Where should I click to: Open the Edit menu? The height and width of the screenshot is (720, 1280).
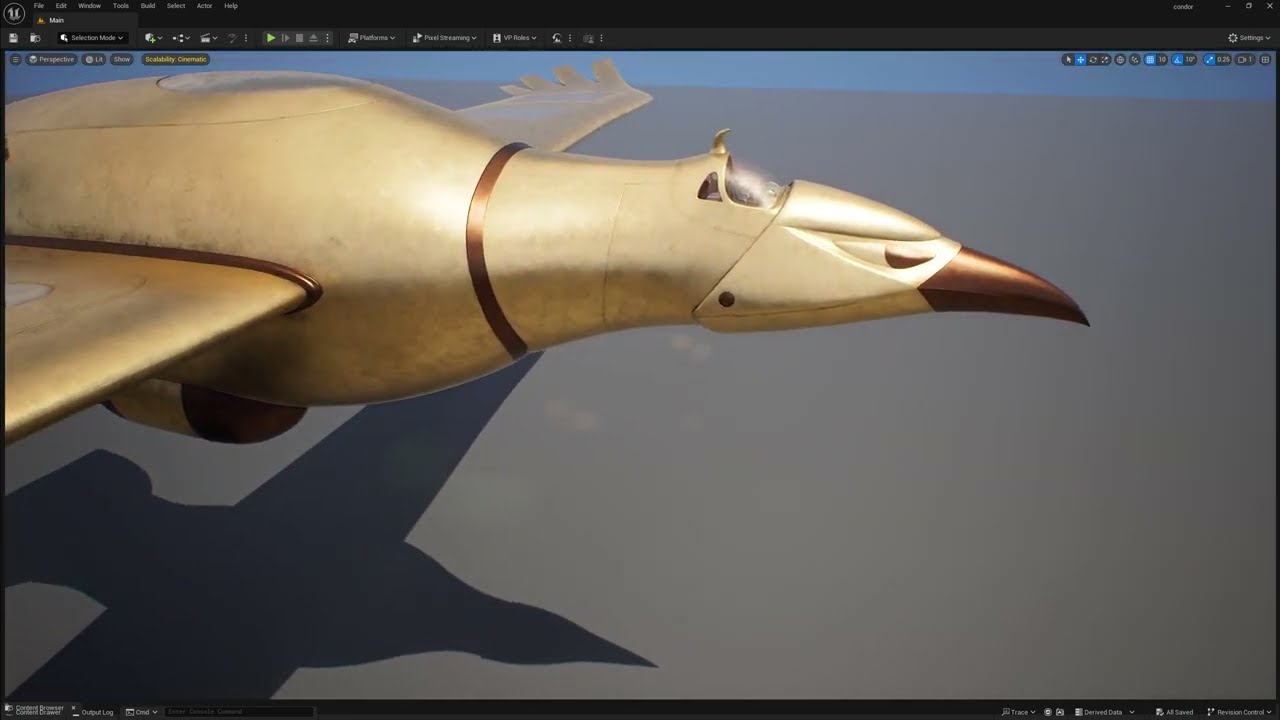(x=61, y=6)
